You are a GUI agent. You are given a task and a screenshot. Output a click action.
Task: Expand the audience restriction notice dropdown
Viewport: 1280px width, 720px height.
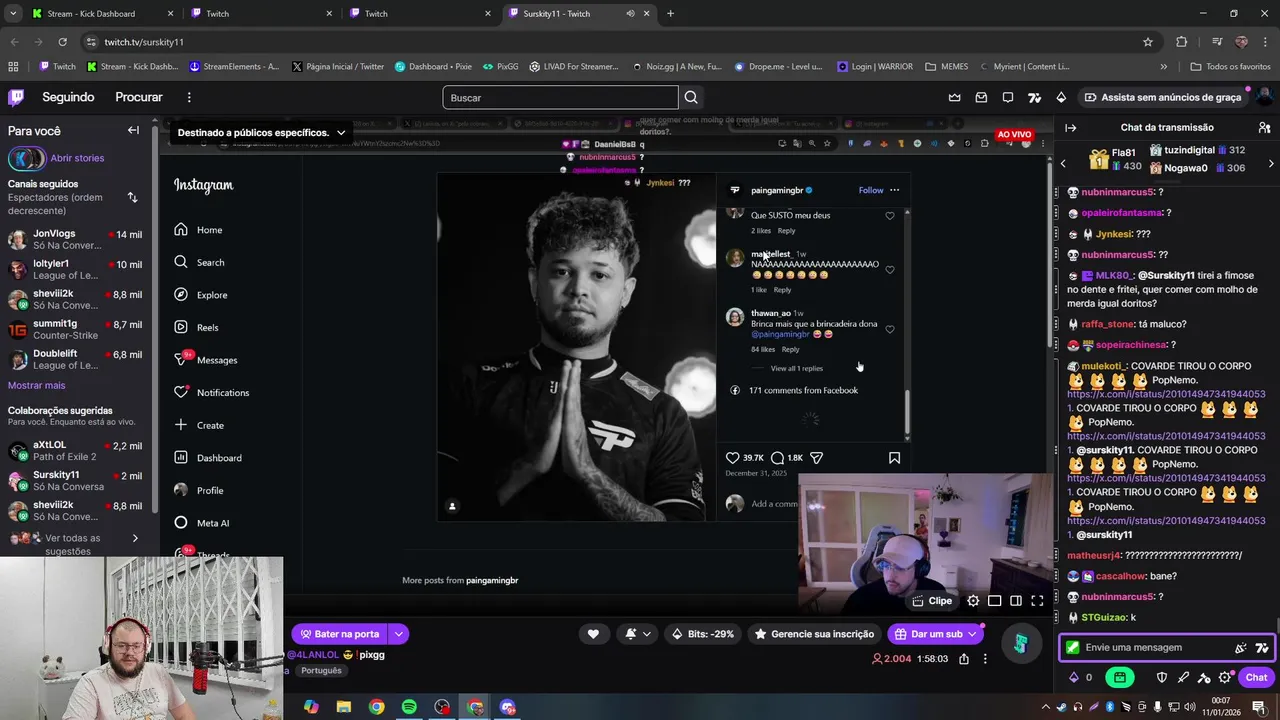[x=341, y=132]
